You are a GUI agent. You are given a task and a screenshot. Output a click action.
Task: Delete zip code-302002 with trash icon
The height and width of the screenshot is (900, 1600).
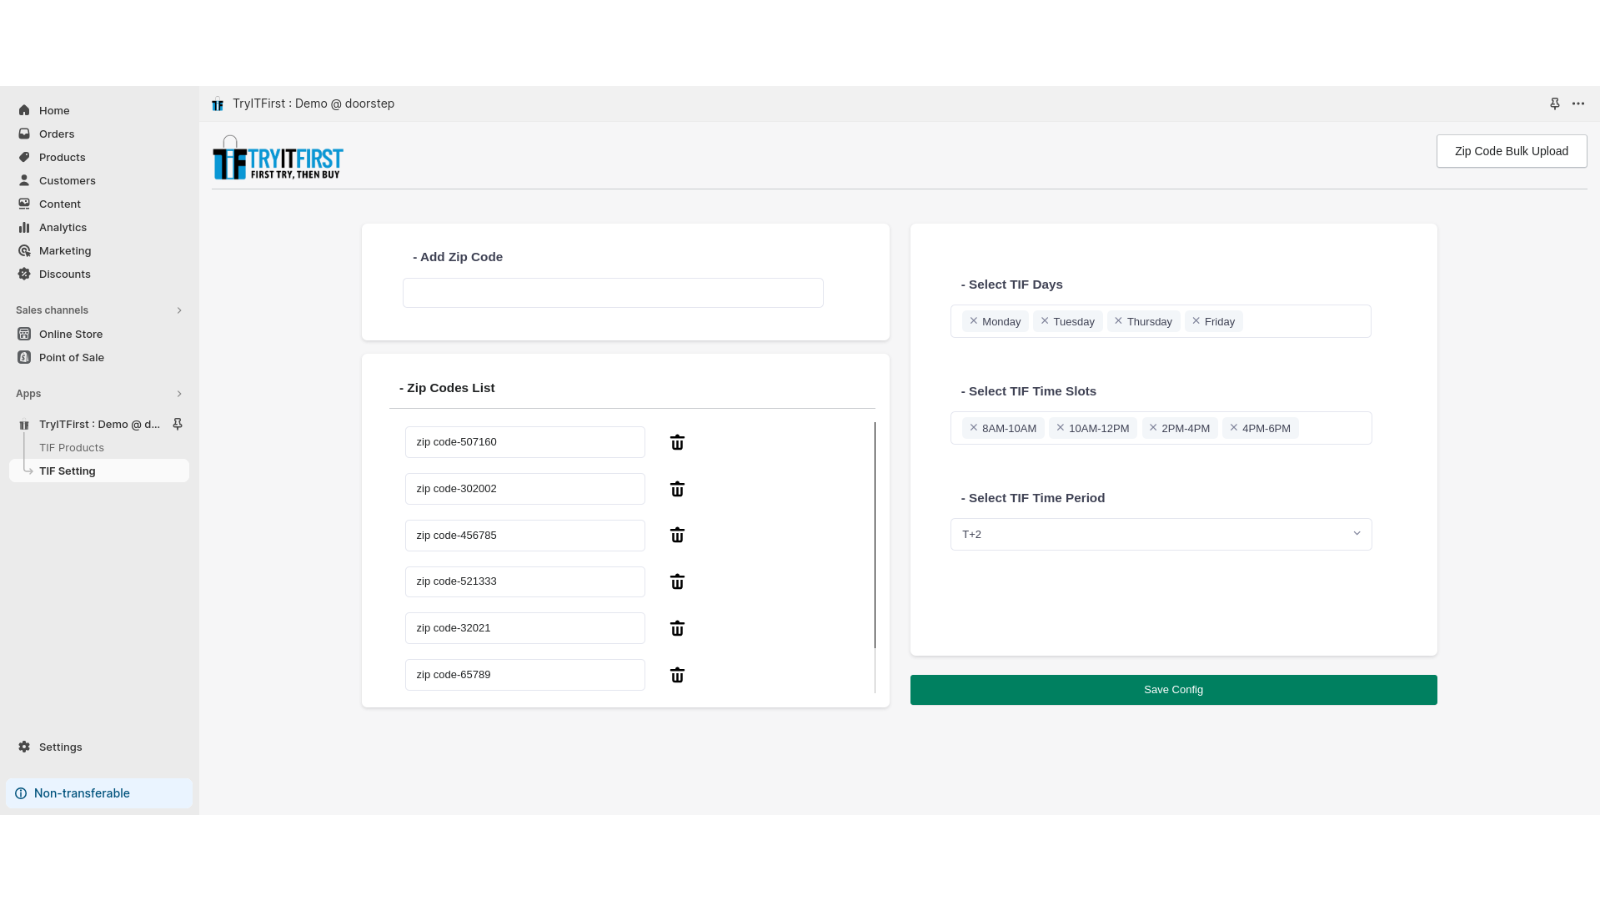677,489
